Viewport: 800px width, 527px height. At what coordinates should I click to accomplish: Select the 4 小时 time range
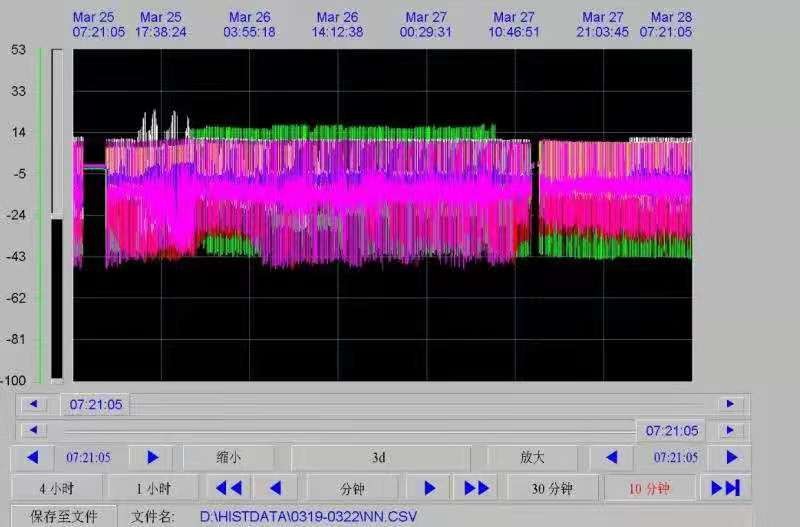(55, 488)
